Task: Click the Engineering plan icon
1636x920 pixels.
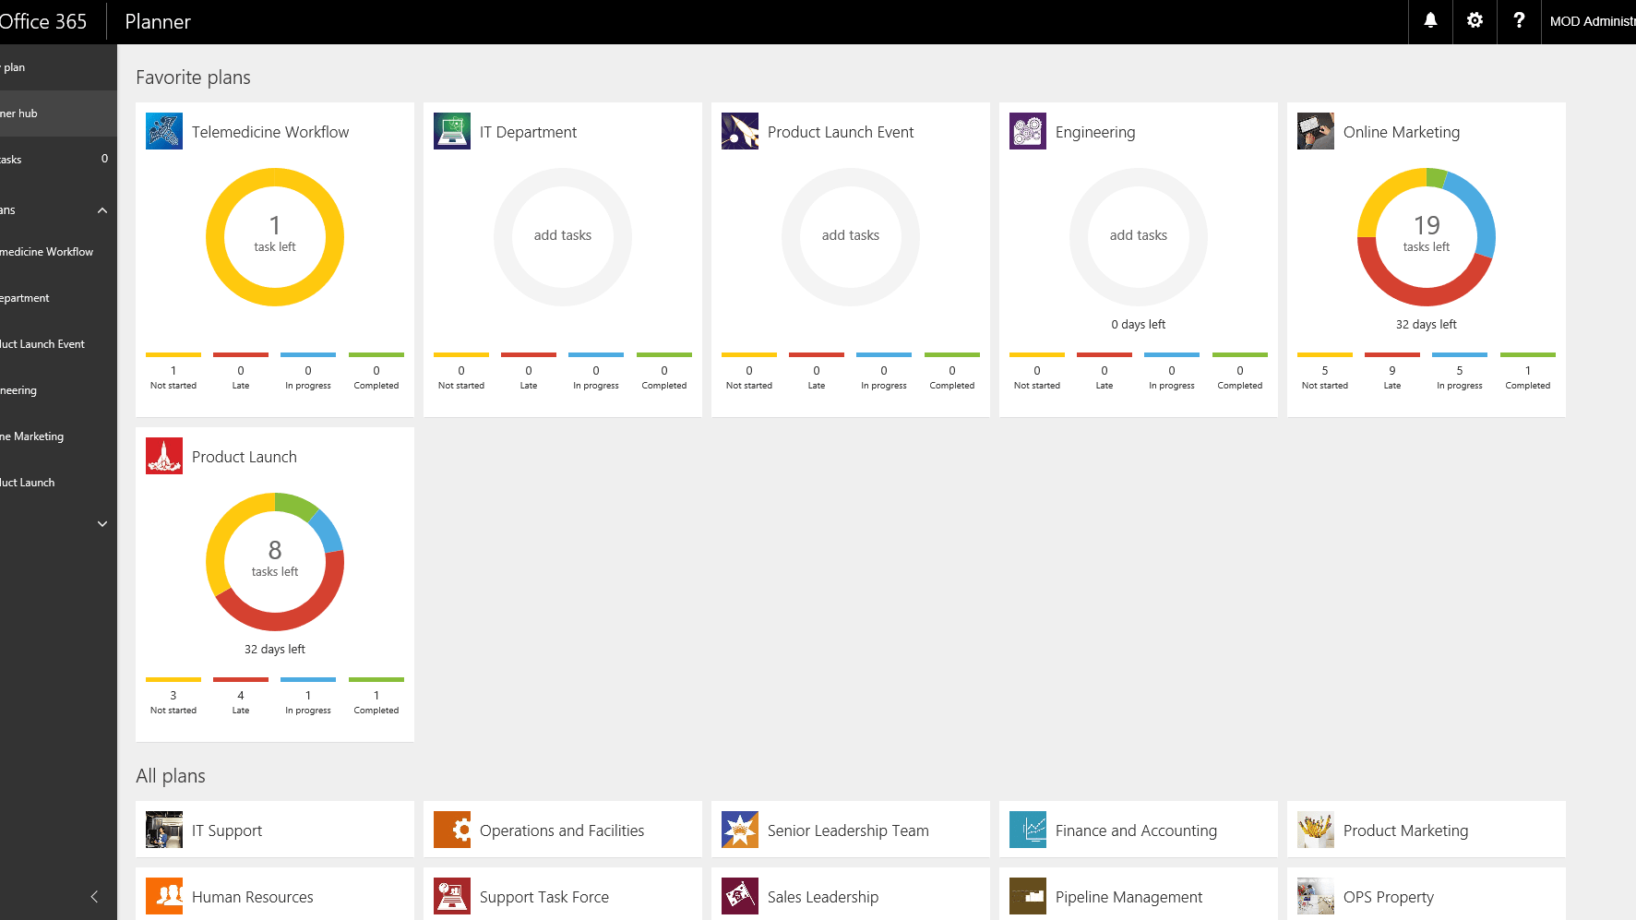Action: pos(1028,131)
